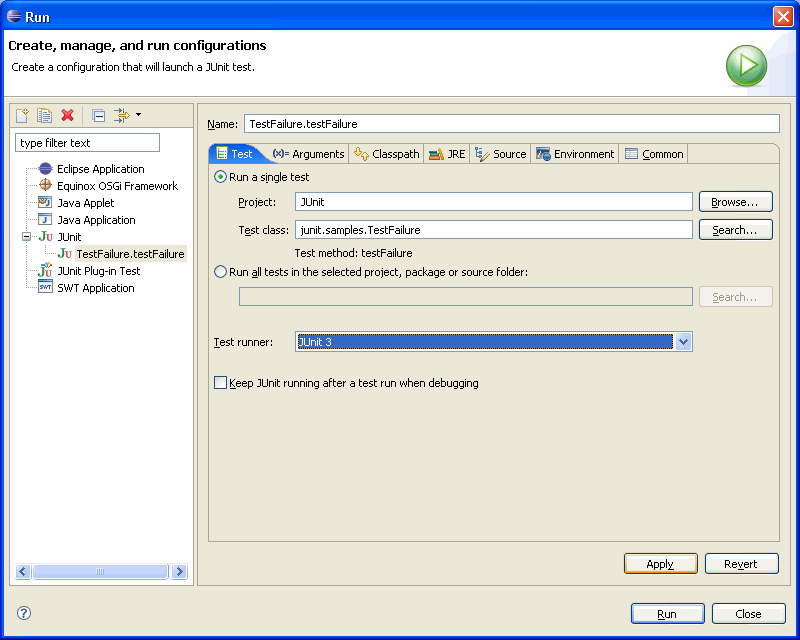Open the Environment tab

pyautogui.click(x=575, y=154)
